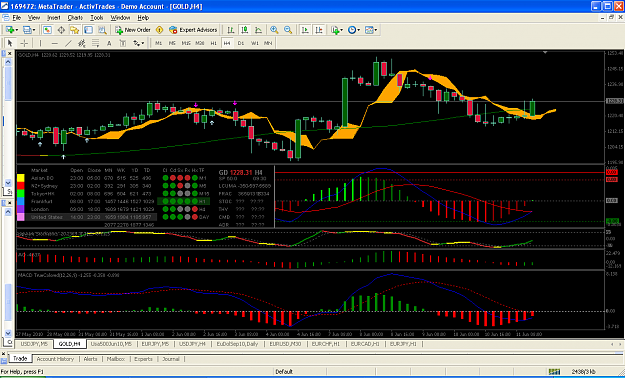
Task: Click the blue Frankfurt session swatch
Action: [21, 201]
